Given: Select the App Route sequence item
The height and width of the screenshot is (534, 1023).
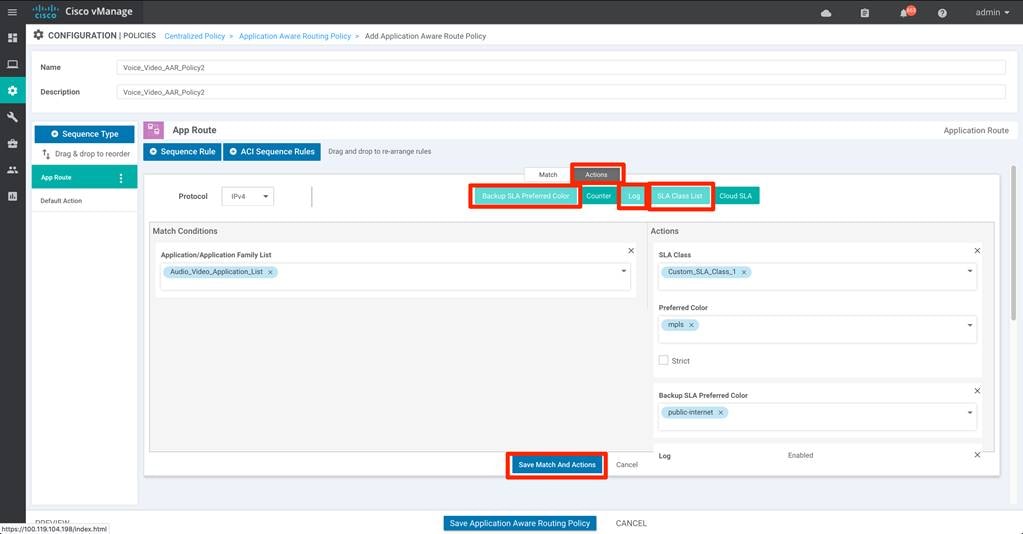Looking at the screenshot, I should pyautogui.click(x=84, y=177).
